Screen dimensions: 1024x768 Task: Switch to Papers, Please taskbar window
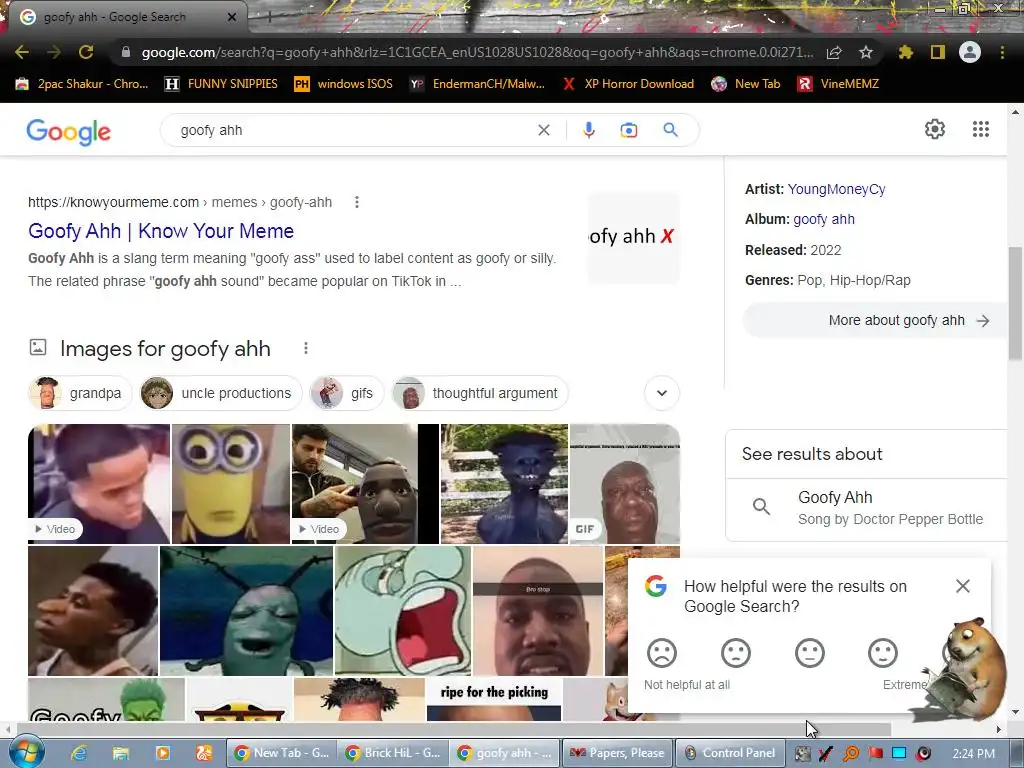point(616,753)
